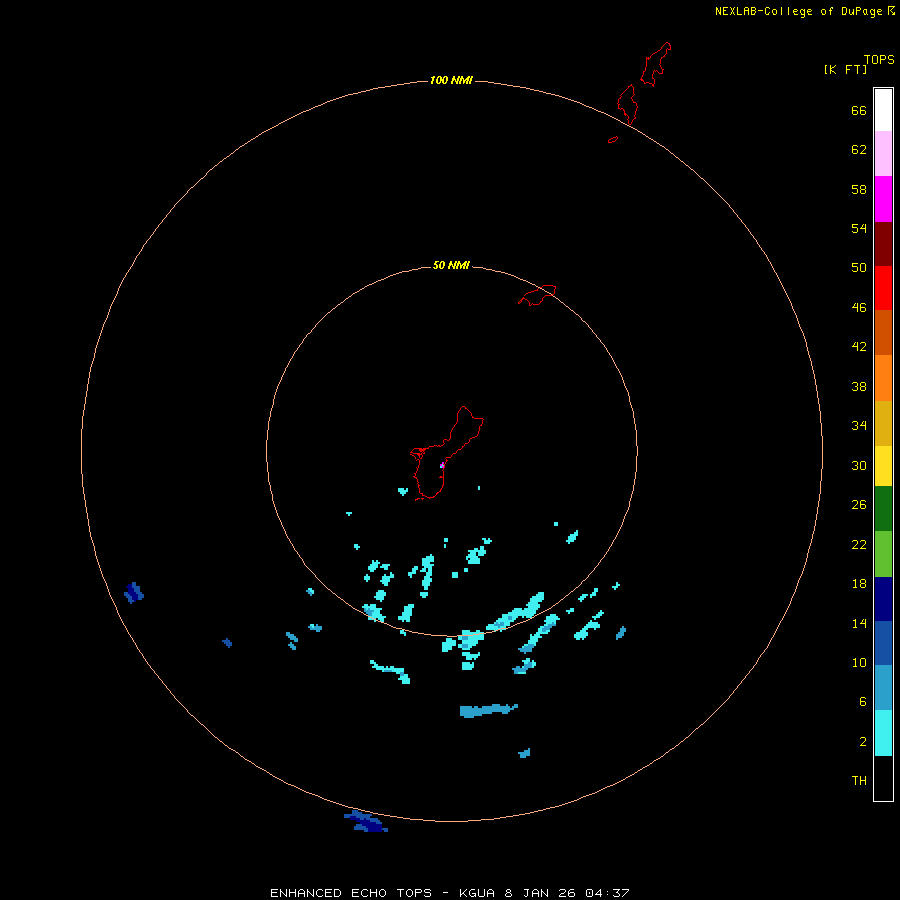This screenshot has height=900, width=900.
Task: Click the black threshold swatch at legend bottom
Action: 883,778
